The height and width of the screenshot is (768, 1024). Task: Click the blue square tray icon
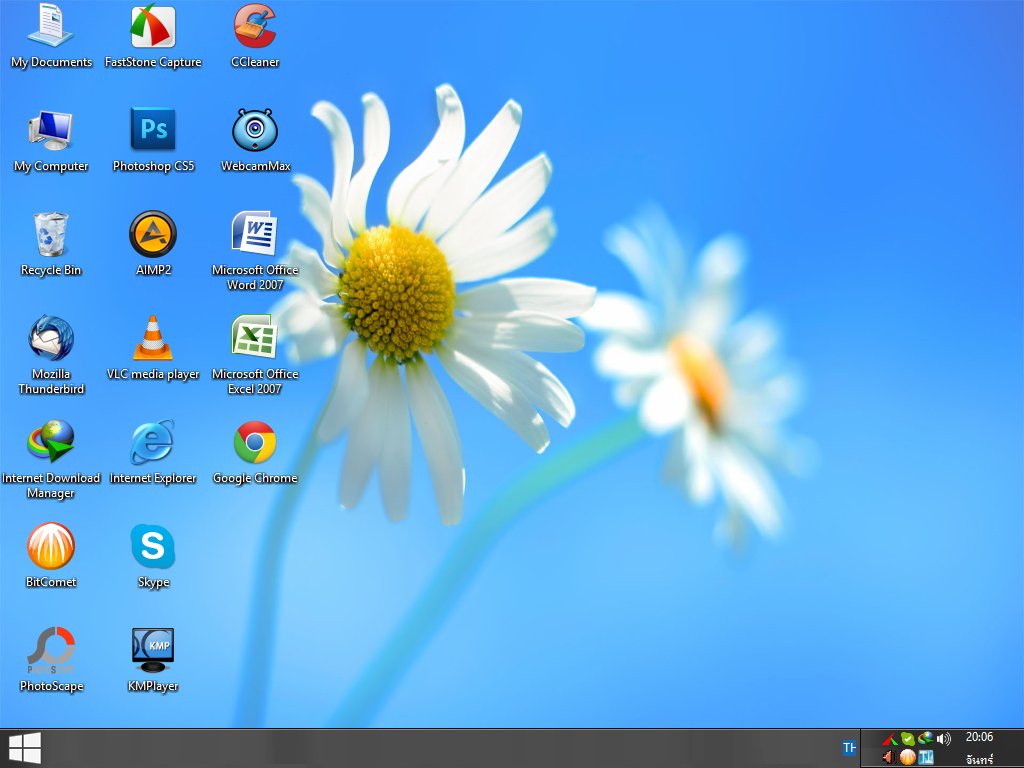coord(925,757)
